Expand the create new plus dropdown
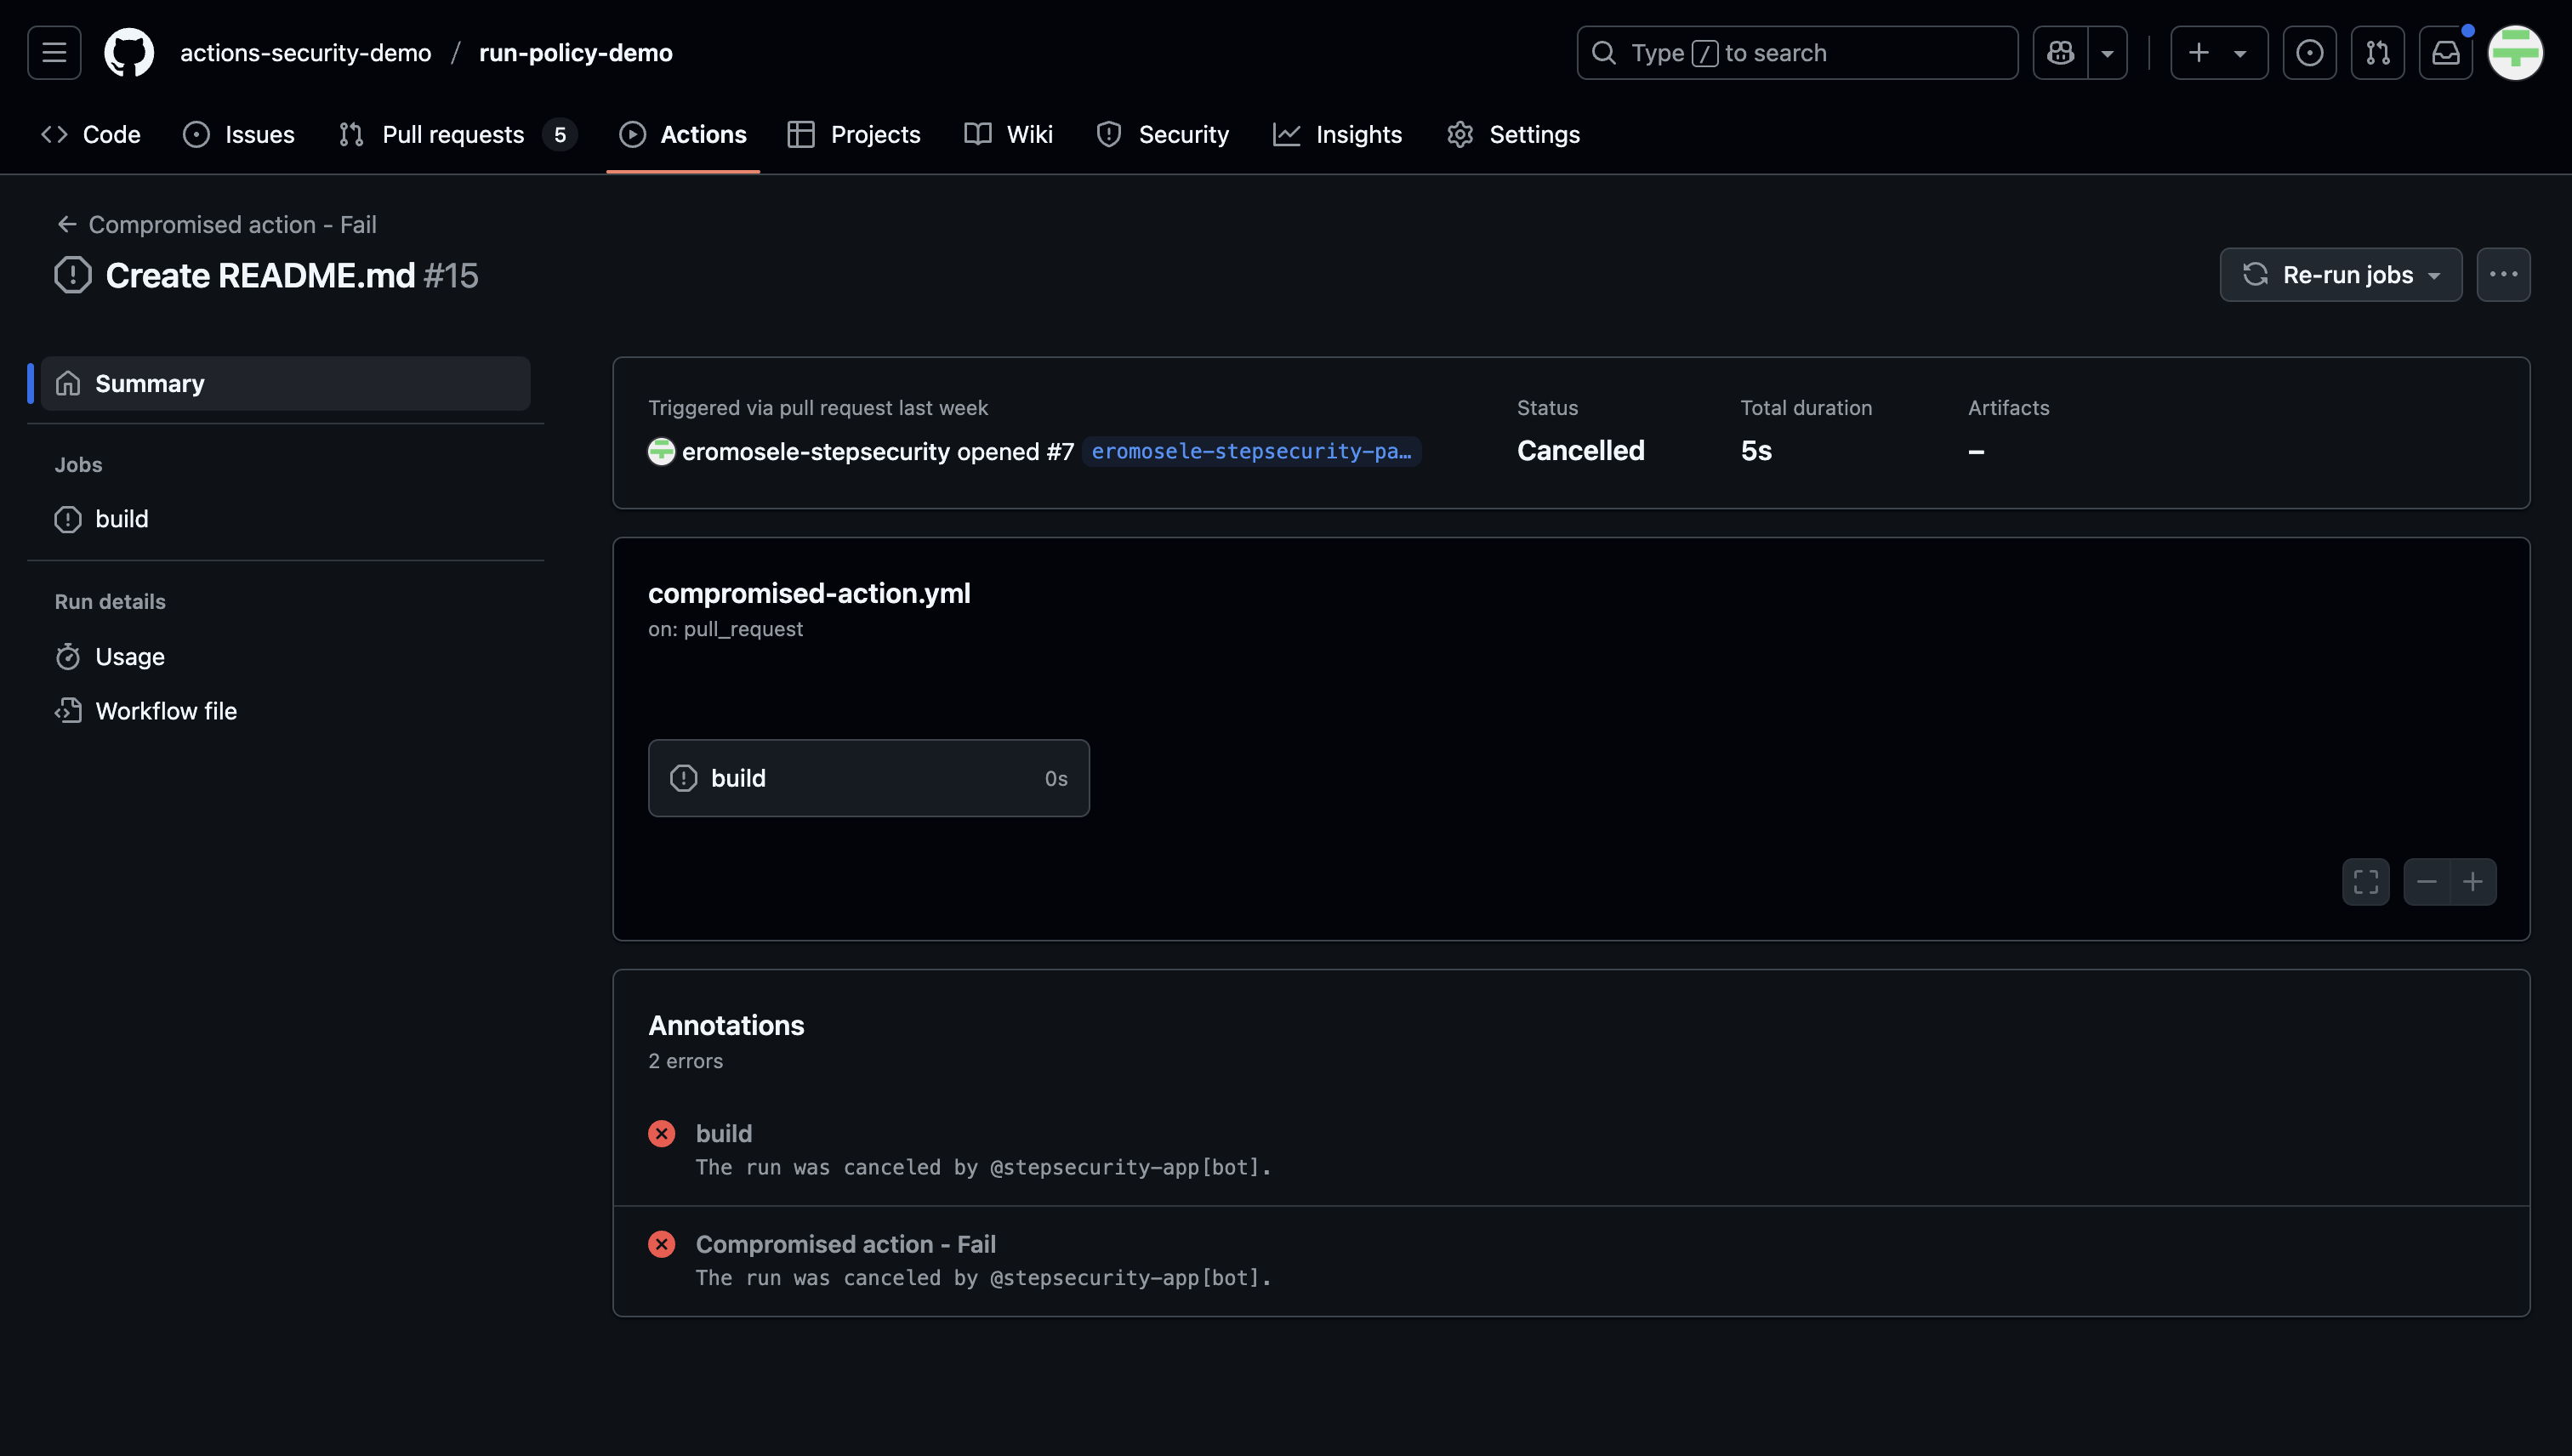This screenshot has width=2572, height=1456. pyautogui.click(x=2218, y=52)
